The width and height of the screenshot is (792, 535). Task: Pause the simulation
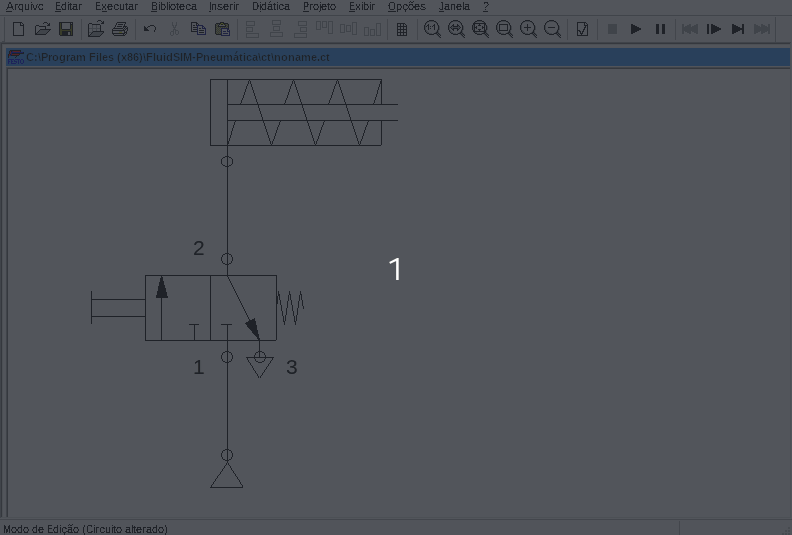(x=660, y=29)
